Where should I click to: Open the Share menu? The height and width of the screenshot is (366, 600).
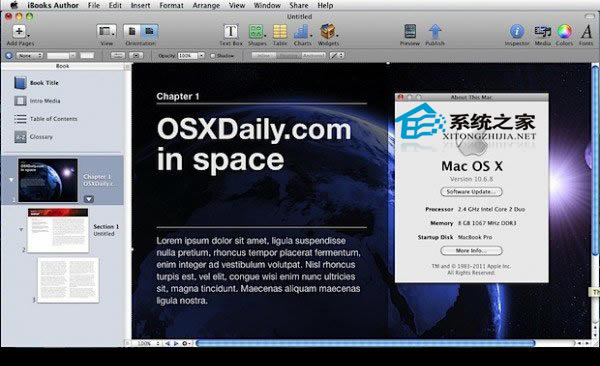click(299, 5)
